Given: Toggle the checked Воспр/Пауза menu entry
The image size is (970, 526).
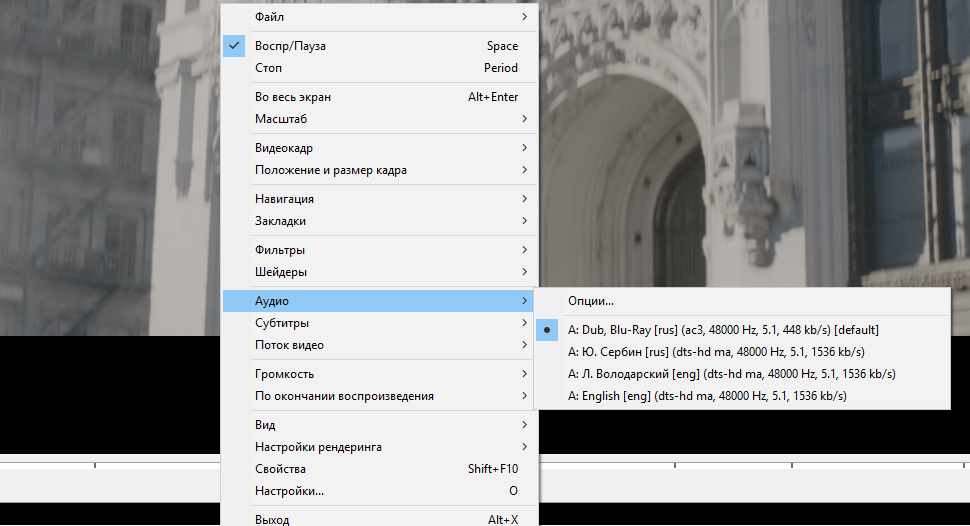Looking at the screenshot, I should (290, 46).
